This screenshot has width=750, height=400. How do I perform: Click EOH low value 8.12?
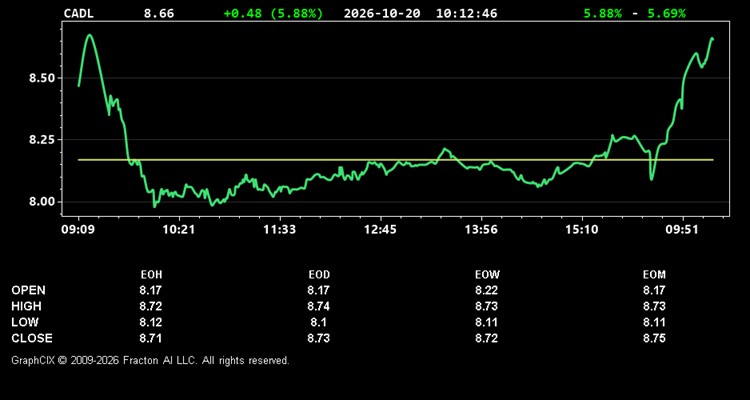tap(151, 322)
